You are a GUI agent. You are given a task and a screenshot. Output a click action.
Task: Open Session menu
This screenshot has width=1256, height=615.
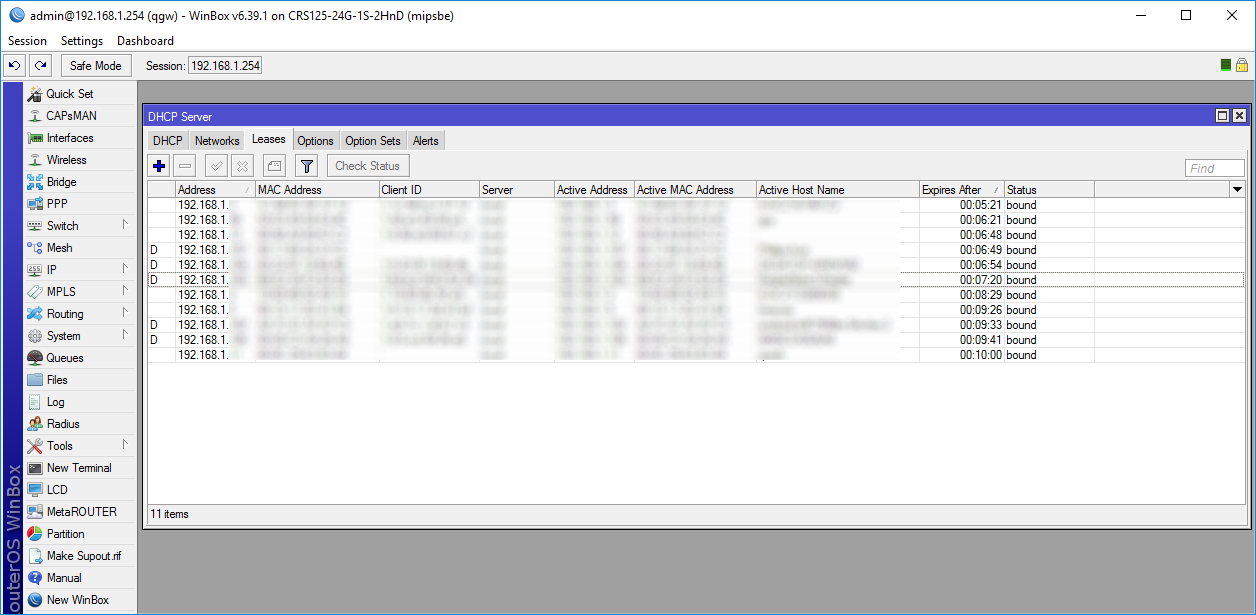(x=27, y=41)
